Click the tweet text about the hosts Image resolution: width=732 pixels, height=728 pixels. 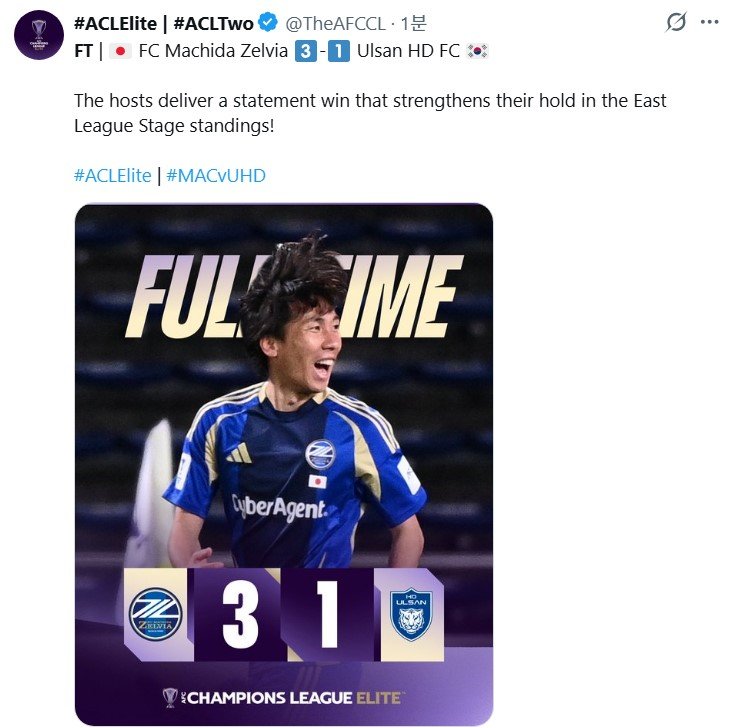370,113
